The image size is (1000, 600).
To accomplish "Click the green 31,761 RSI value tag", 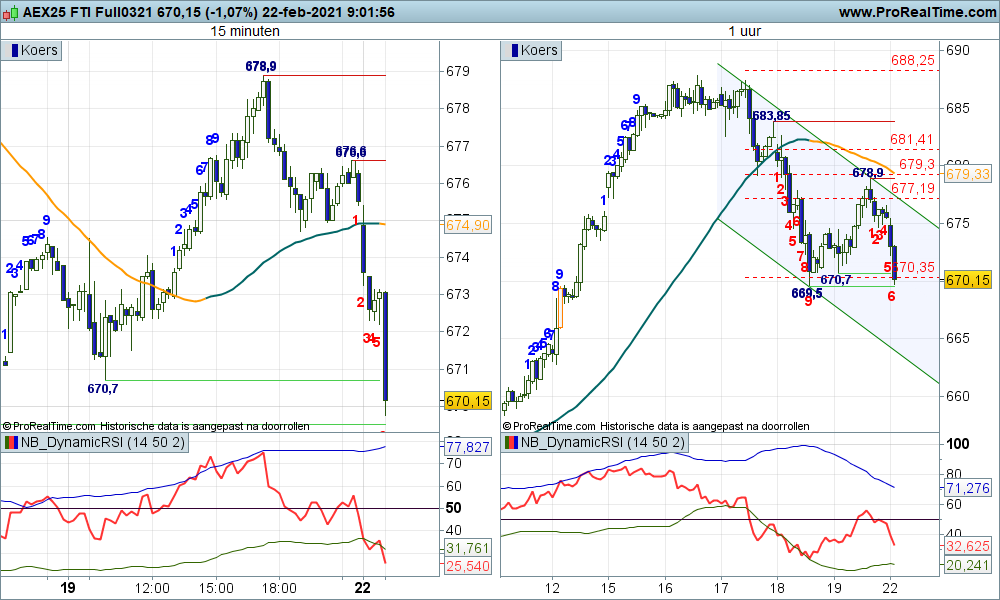I will (468, 548).
